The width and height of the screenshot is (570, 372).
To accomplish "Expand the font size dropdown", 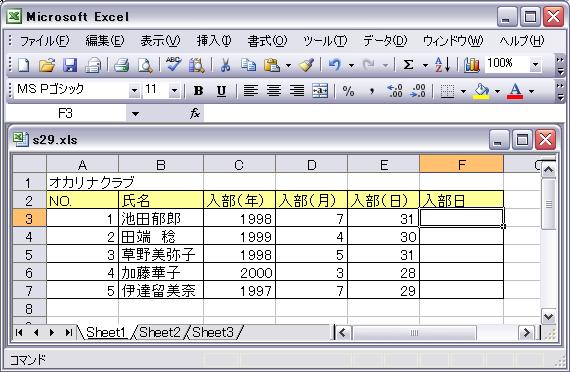I will coord(174,91).
